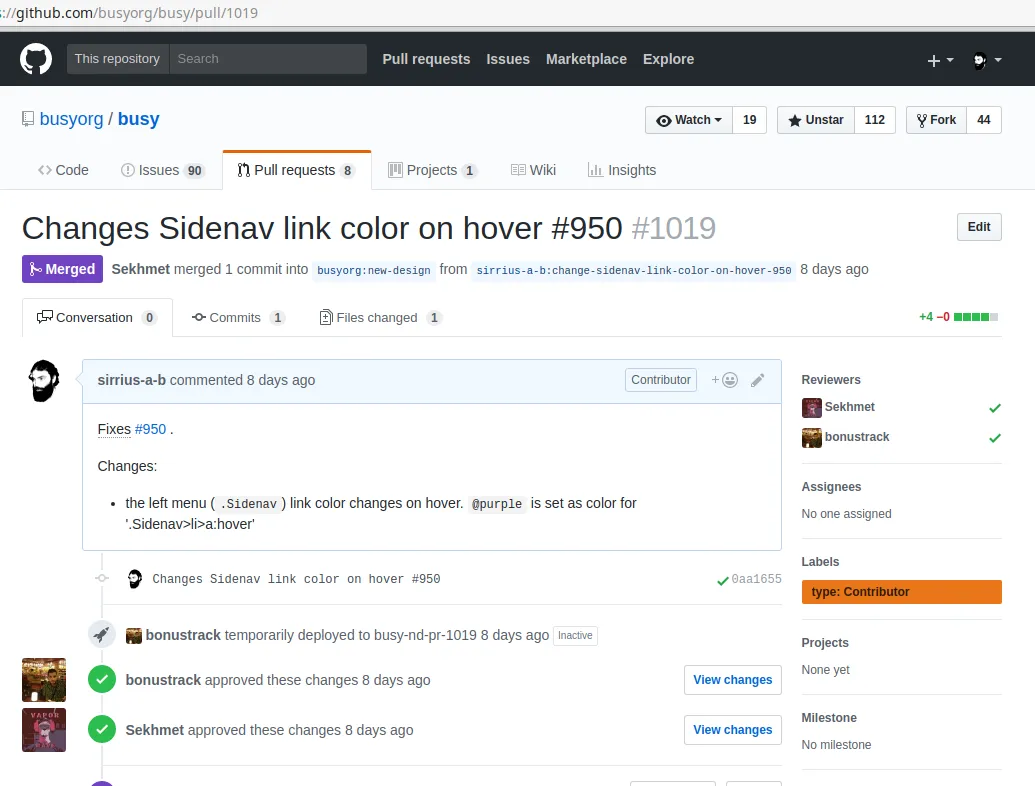
Task: Open the Watch dropdown button
Action: coord(688,120)
